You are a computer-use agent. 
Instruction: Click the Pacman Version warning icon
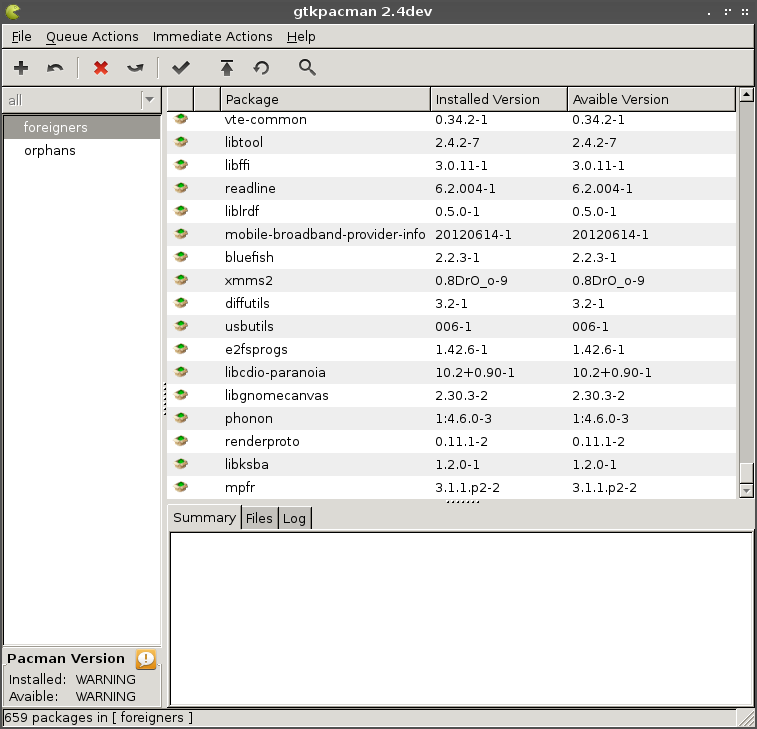[146, 659]
